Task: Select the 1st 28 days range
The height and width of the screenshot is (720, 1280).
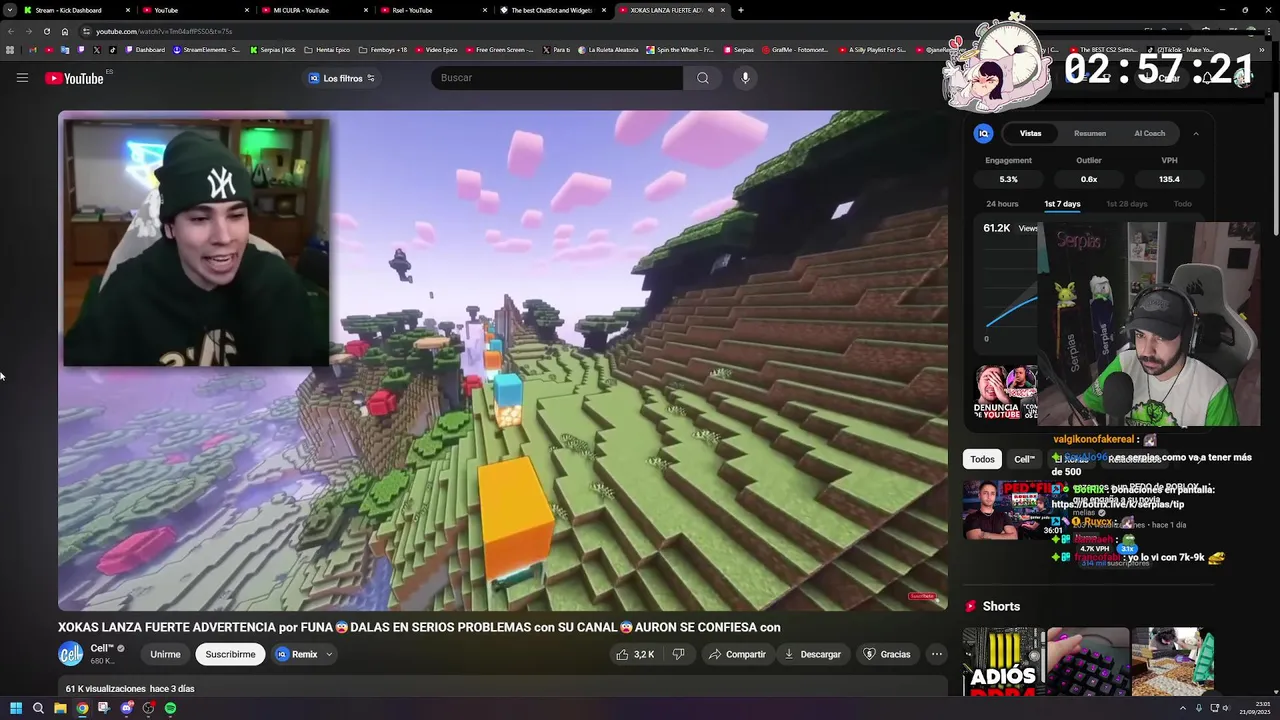Action: (1126, 204)
